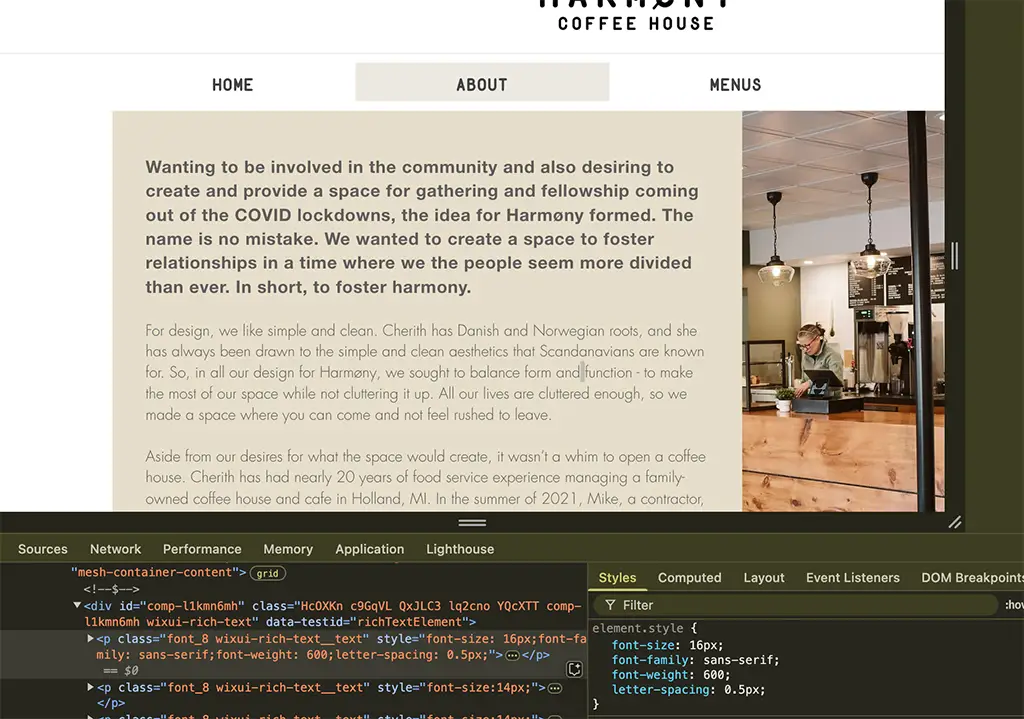Click the HOME navigation link
The height and width of the screenshot is (719, 1024).
click(x=232, y=85)
